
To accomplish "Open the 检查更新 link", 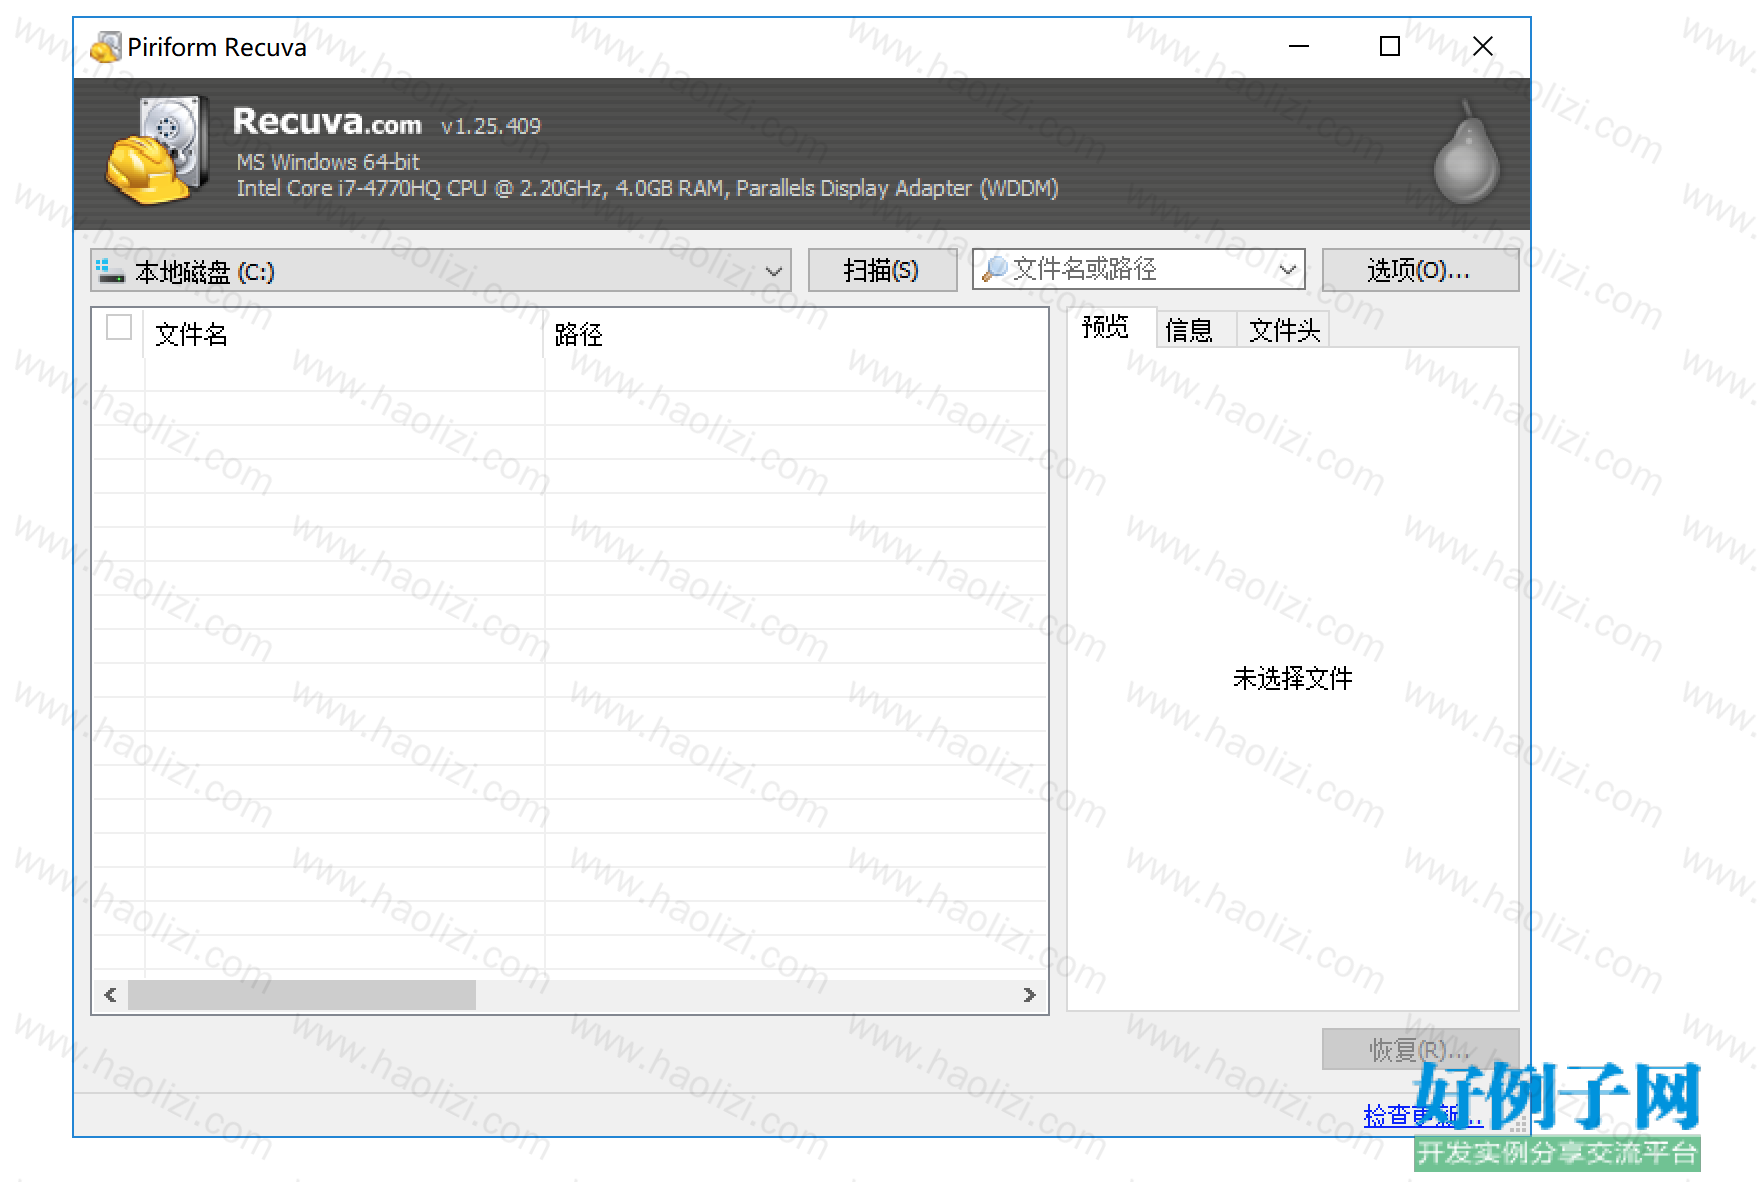I will (1422, 1115).
